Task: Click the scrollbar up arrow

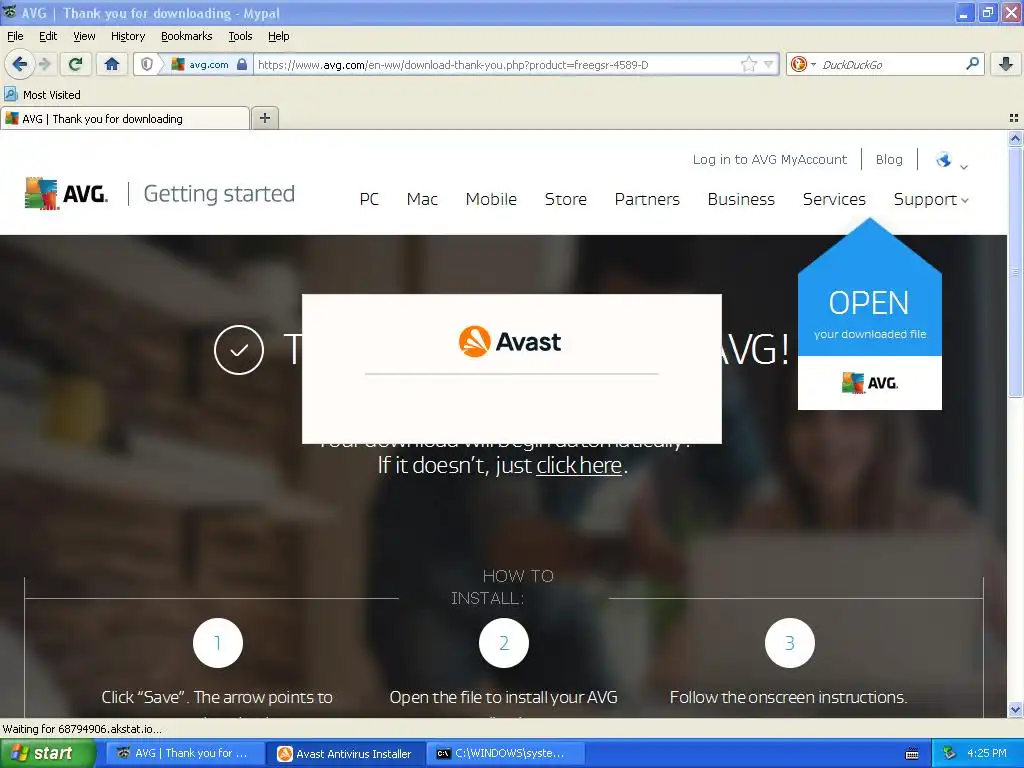Action: pos(1015,138)
